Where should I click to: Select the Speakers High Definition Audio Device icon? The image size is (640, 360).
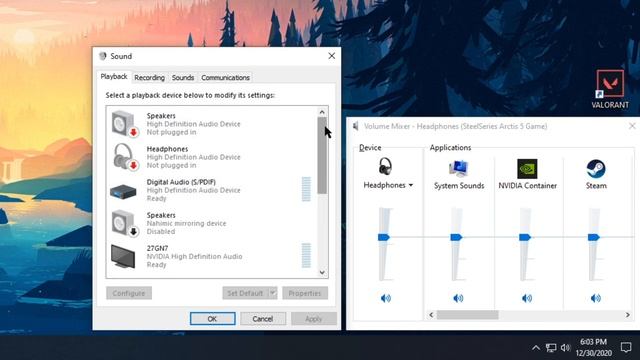point(124,123)
